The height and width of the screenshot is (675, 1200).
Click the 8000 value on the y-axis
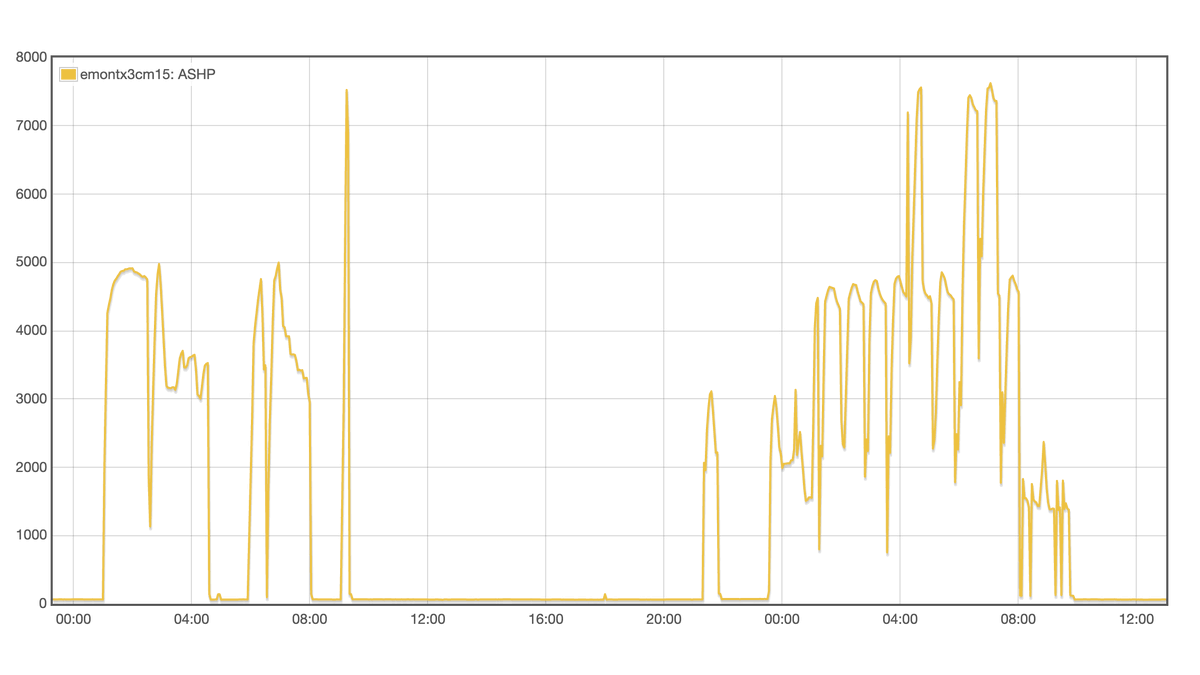[x=30, y=56]
